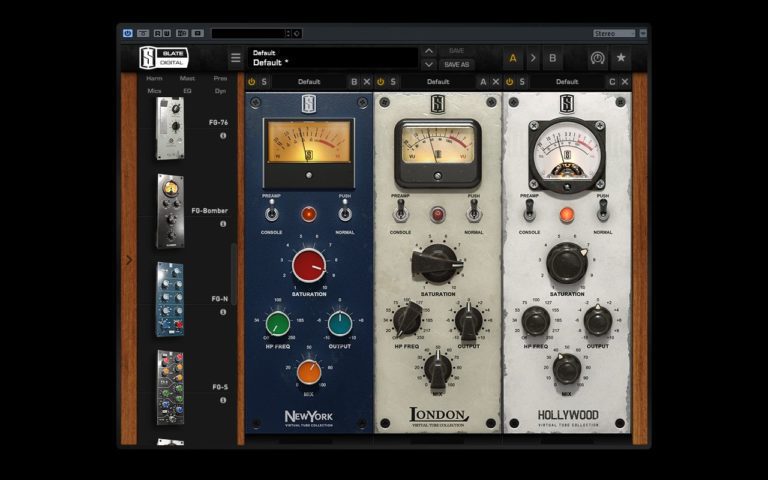The width and height of the screenshot is (768, 480).
Task: Open the Stereo channel dropdown in the top bar
Action: pyautogui.click(x=614, y=33)
